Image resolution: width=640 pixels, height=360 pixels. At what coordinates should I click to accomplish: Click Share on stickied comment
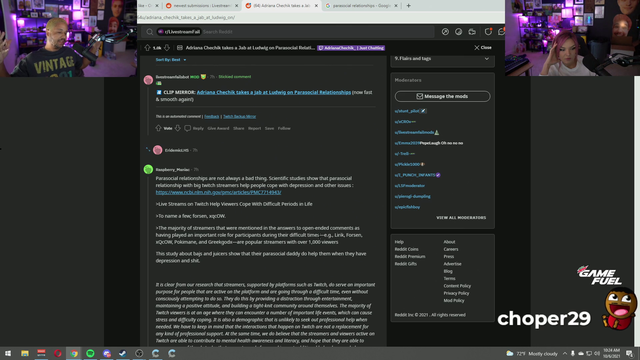tap(239, 128)
